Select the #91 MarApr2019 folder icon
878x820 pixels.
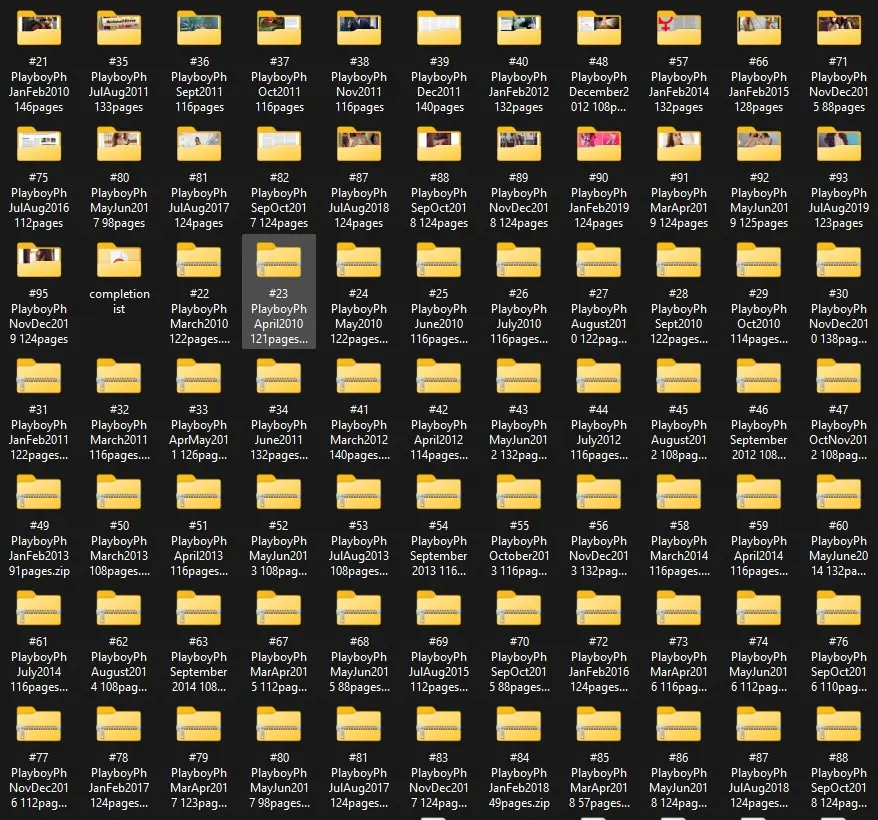click(x=679, y=145)
